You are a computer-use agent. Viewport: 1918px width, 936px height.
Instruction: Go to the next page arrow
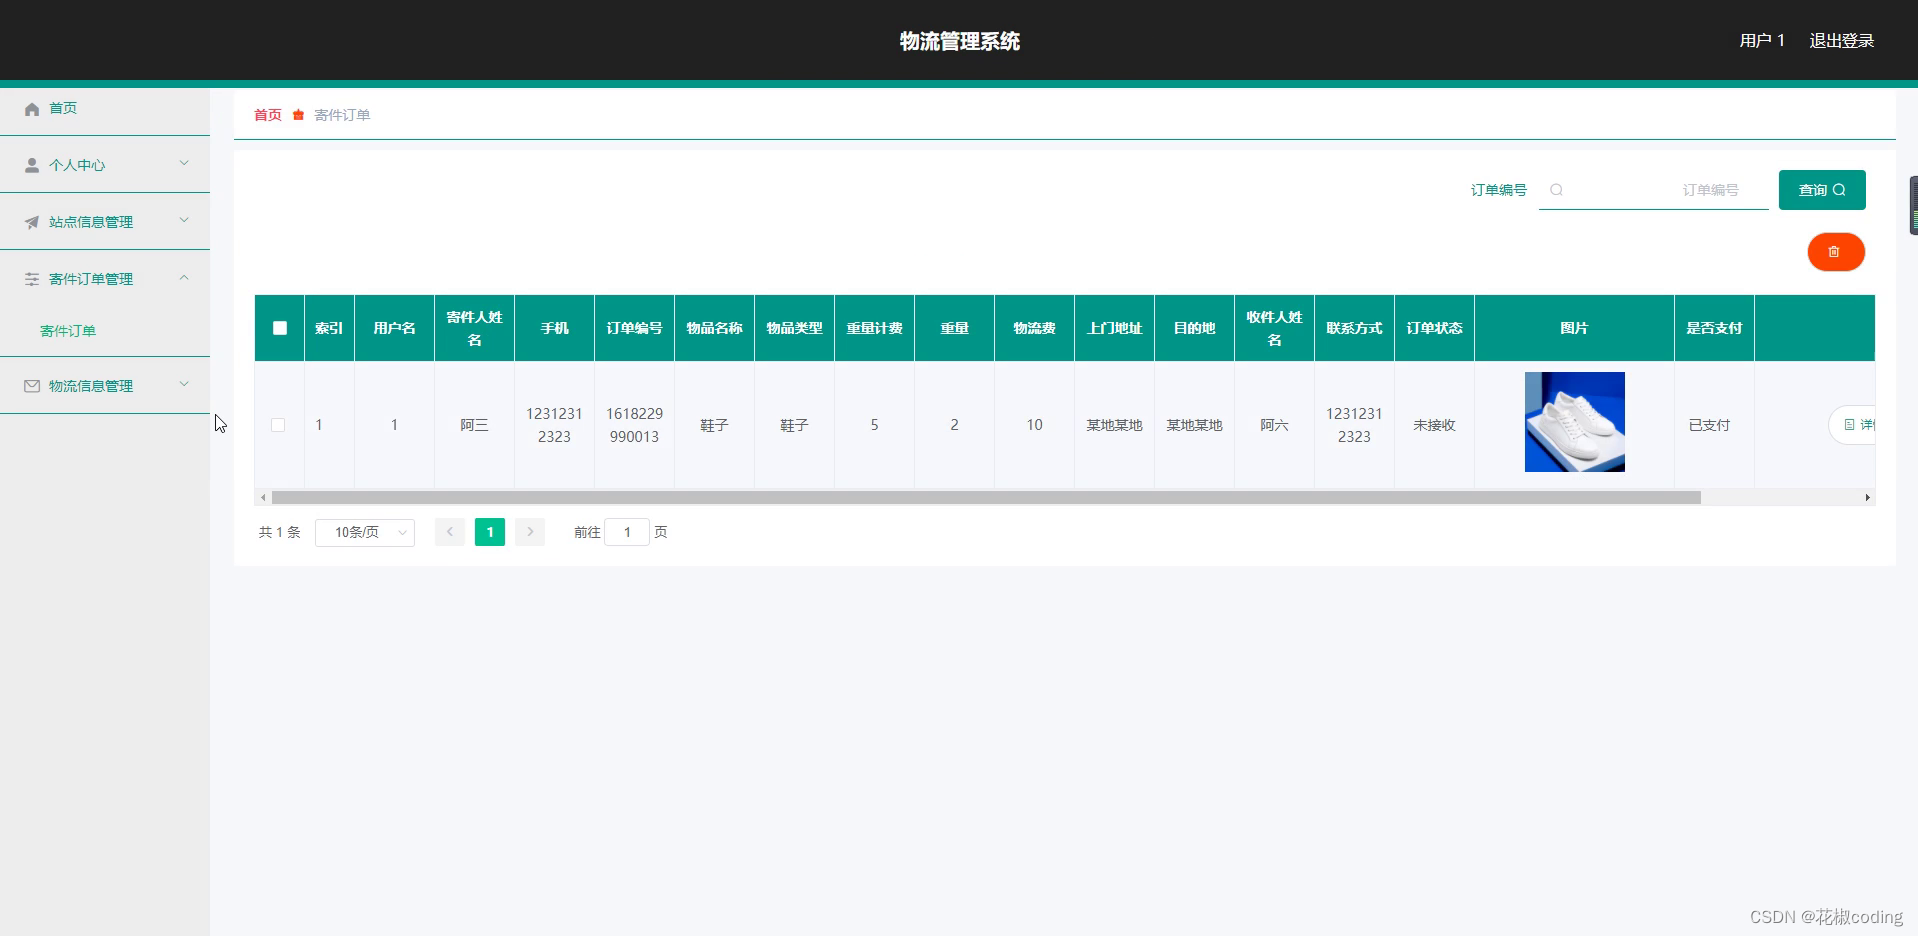coord(530,532)
